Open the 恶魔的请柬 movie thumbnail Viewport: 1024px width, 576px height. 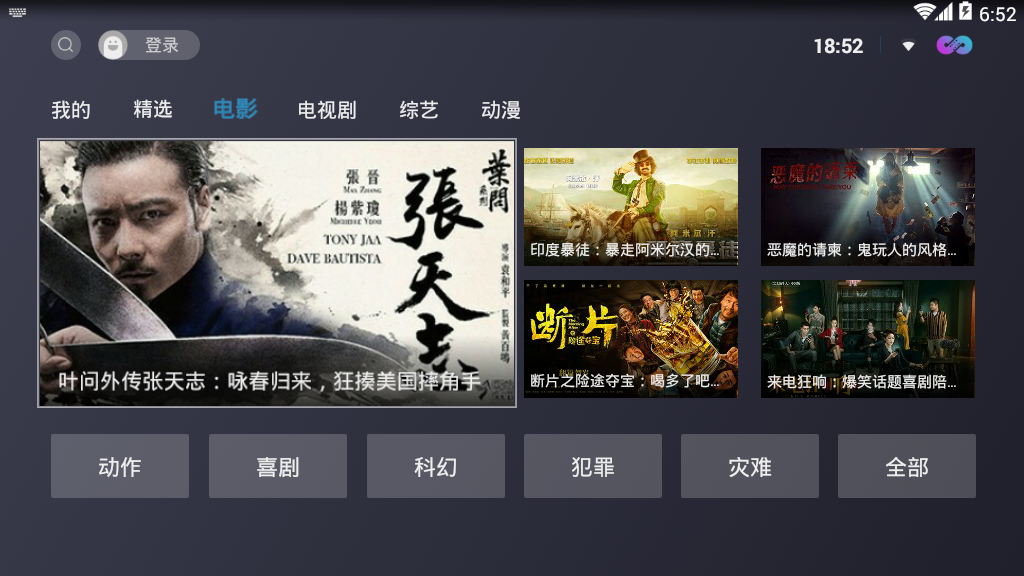click(x=867, y=206)
